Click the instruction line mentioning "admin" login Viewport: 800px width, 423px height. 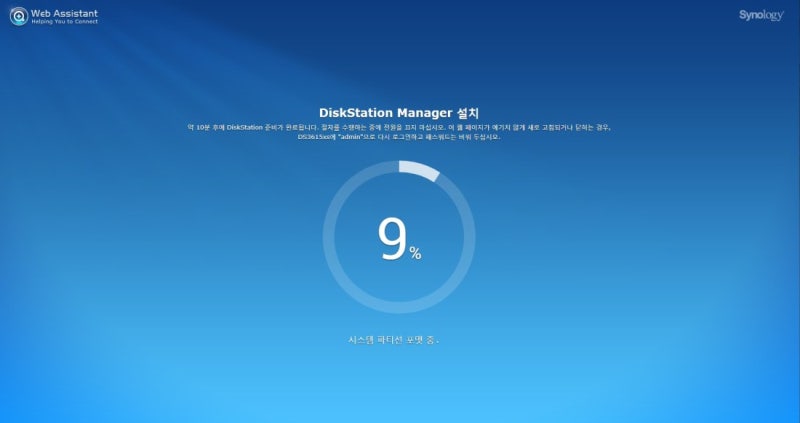click(399, 137)
